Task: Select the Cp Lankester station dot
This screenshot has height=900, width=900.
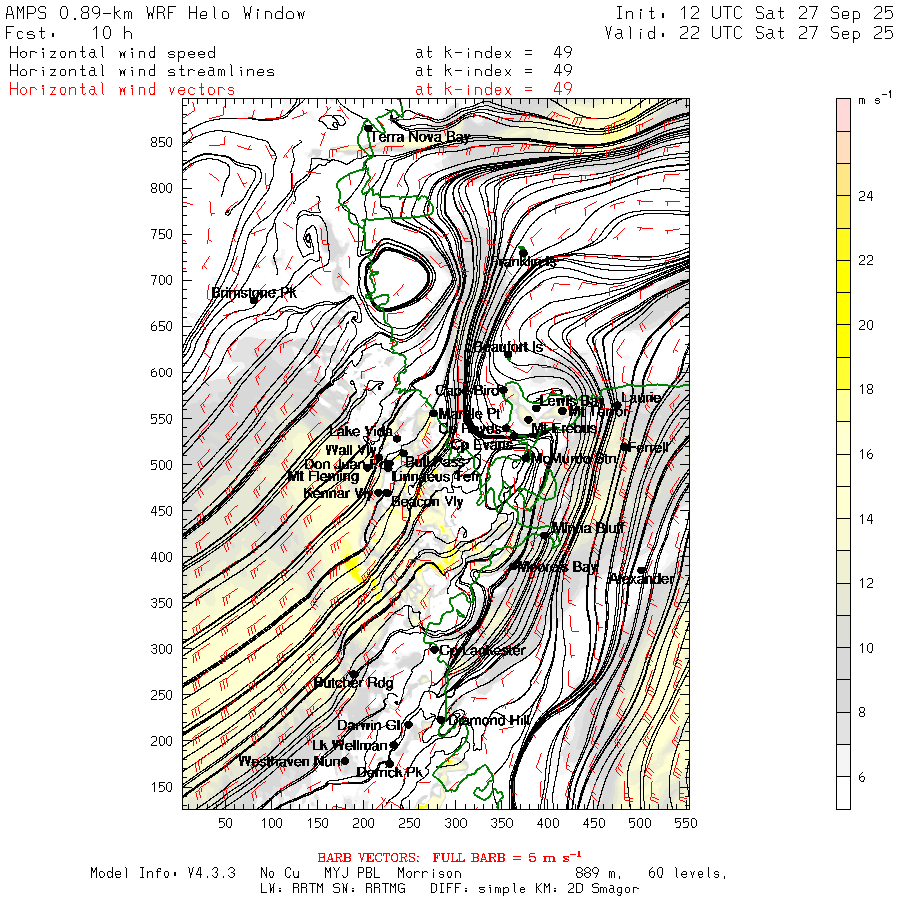Action: (434, 650)
